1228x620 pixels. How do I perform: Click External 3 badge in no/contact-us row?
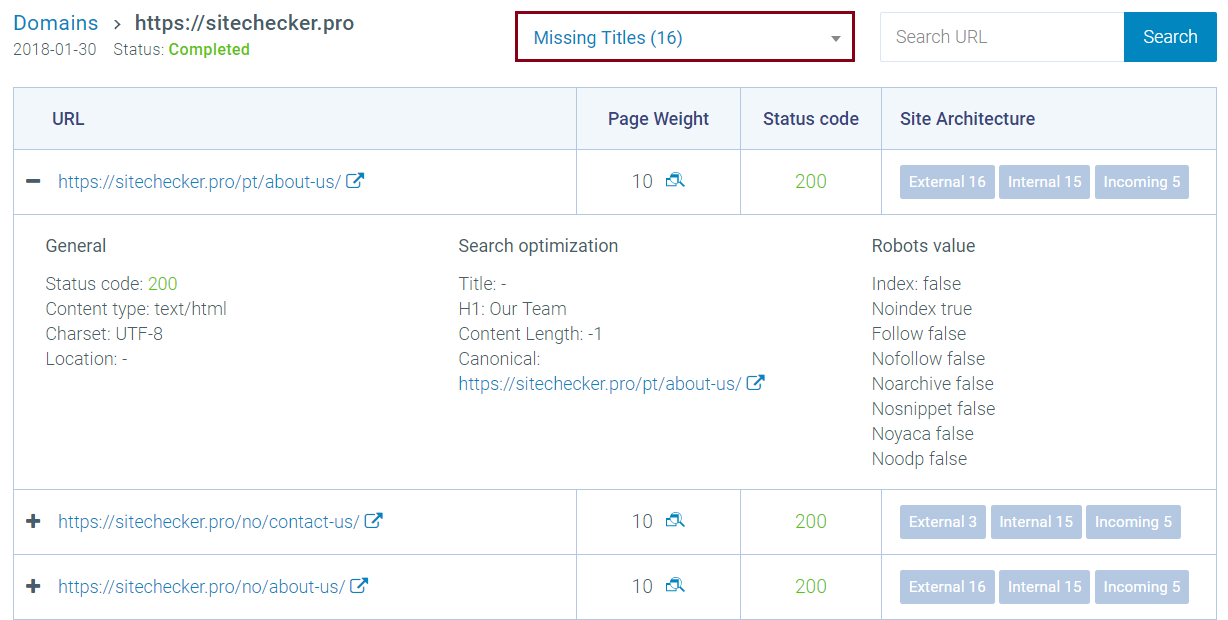coord(943,522)
